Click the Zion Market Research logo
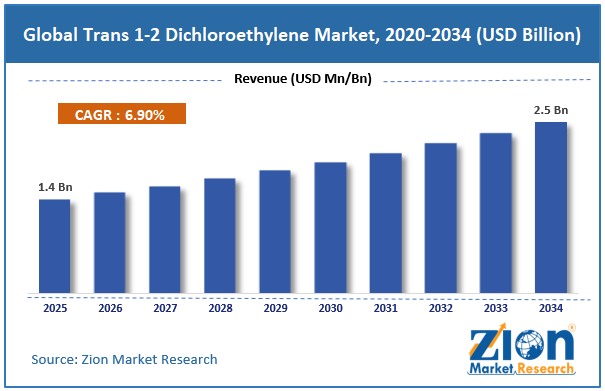Screen dimensions: 605x391 (522, 349)
